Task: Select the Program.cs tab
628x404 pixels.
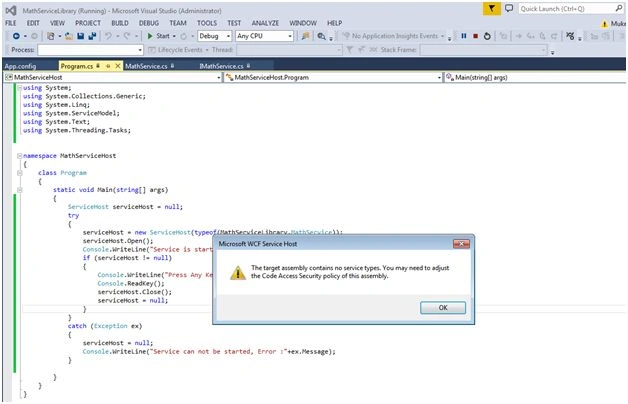Action: coord(77,66)
